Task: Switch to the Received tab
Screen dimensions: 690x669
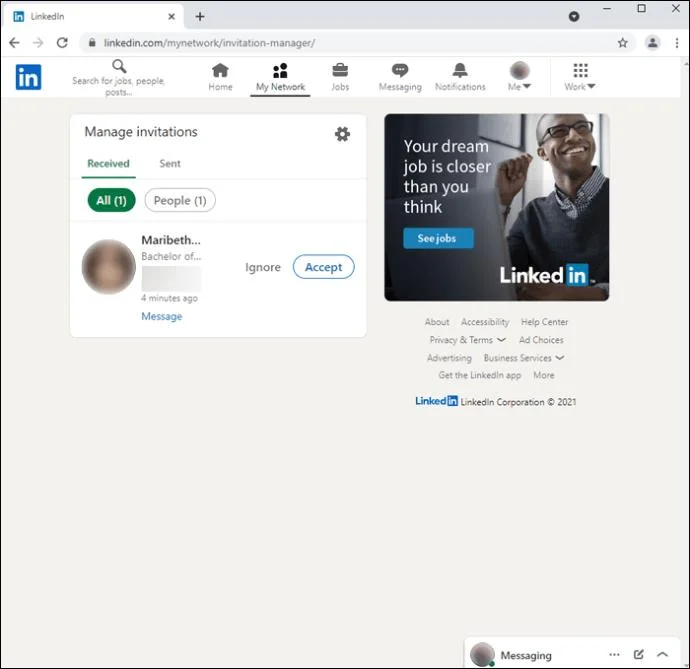Action: tap(108, 164)
